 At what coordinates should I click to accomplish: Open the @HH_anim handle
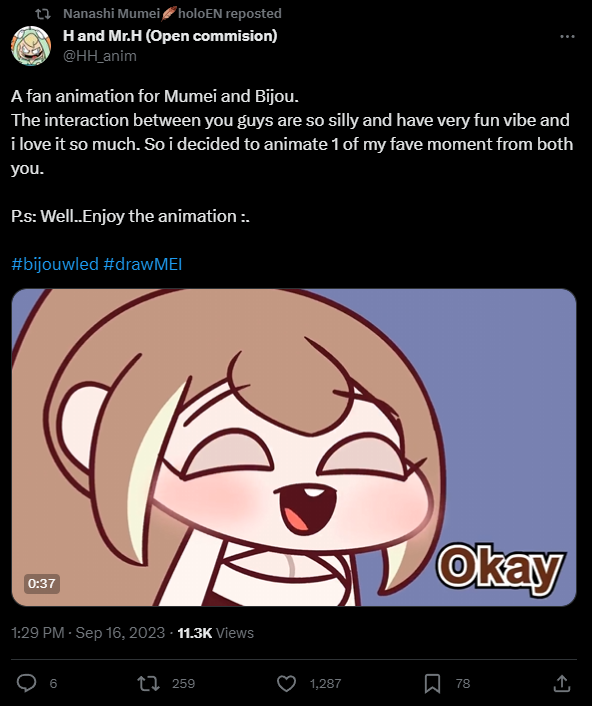click(100, 56)
